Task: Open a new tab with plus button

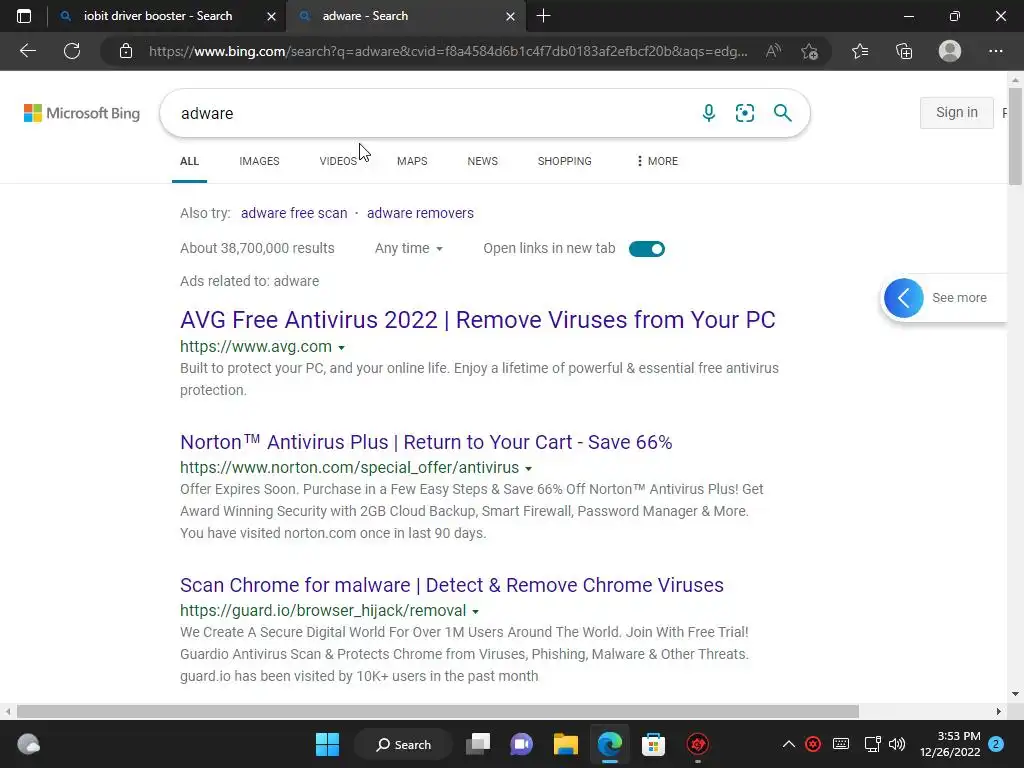Action: 543,16
